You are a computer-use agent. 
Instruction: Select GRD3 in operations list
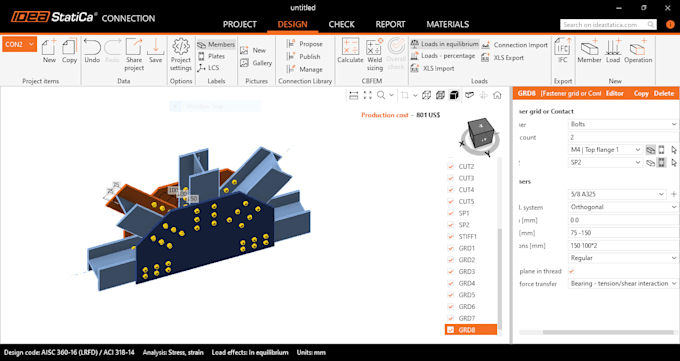point(467,271)
